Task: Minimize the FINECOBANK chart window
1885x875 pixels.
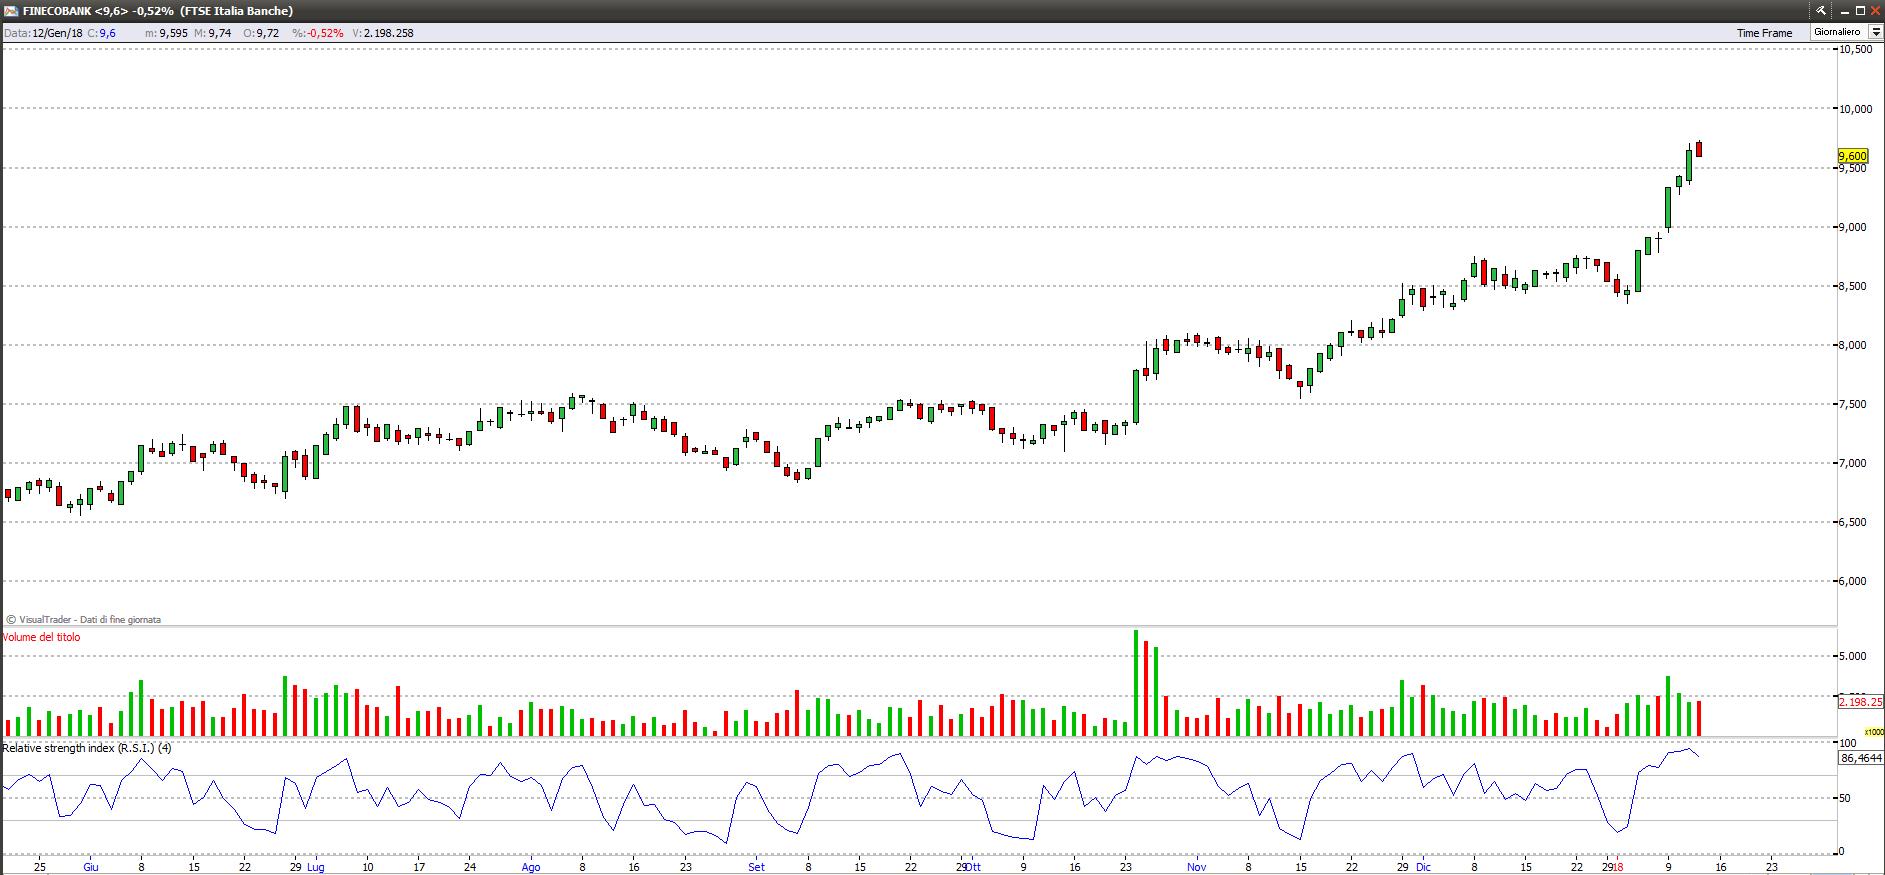Action: point(1844,11)
